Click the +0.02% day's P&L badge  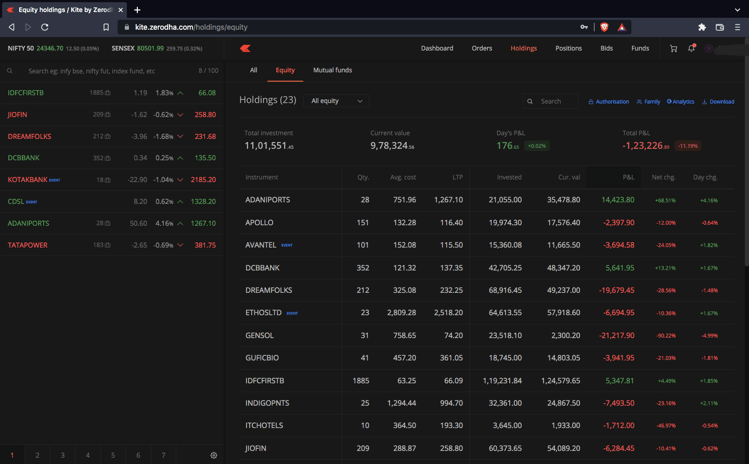point(537,146)
